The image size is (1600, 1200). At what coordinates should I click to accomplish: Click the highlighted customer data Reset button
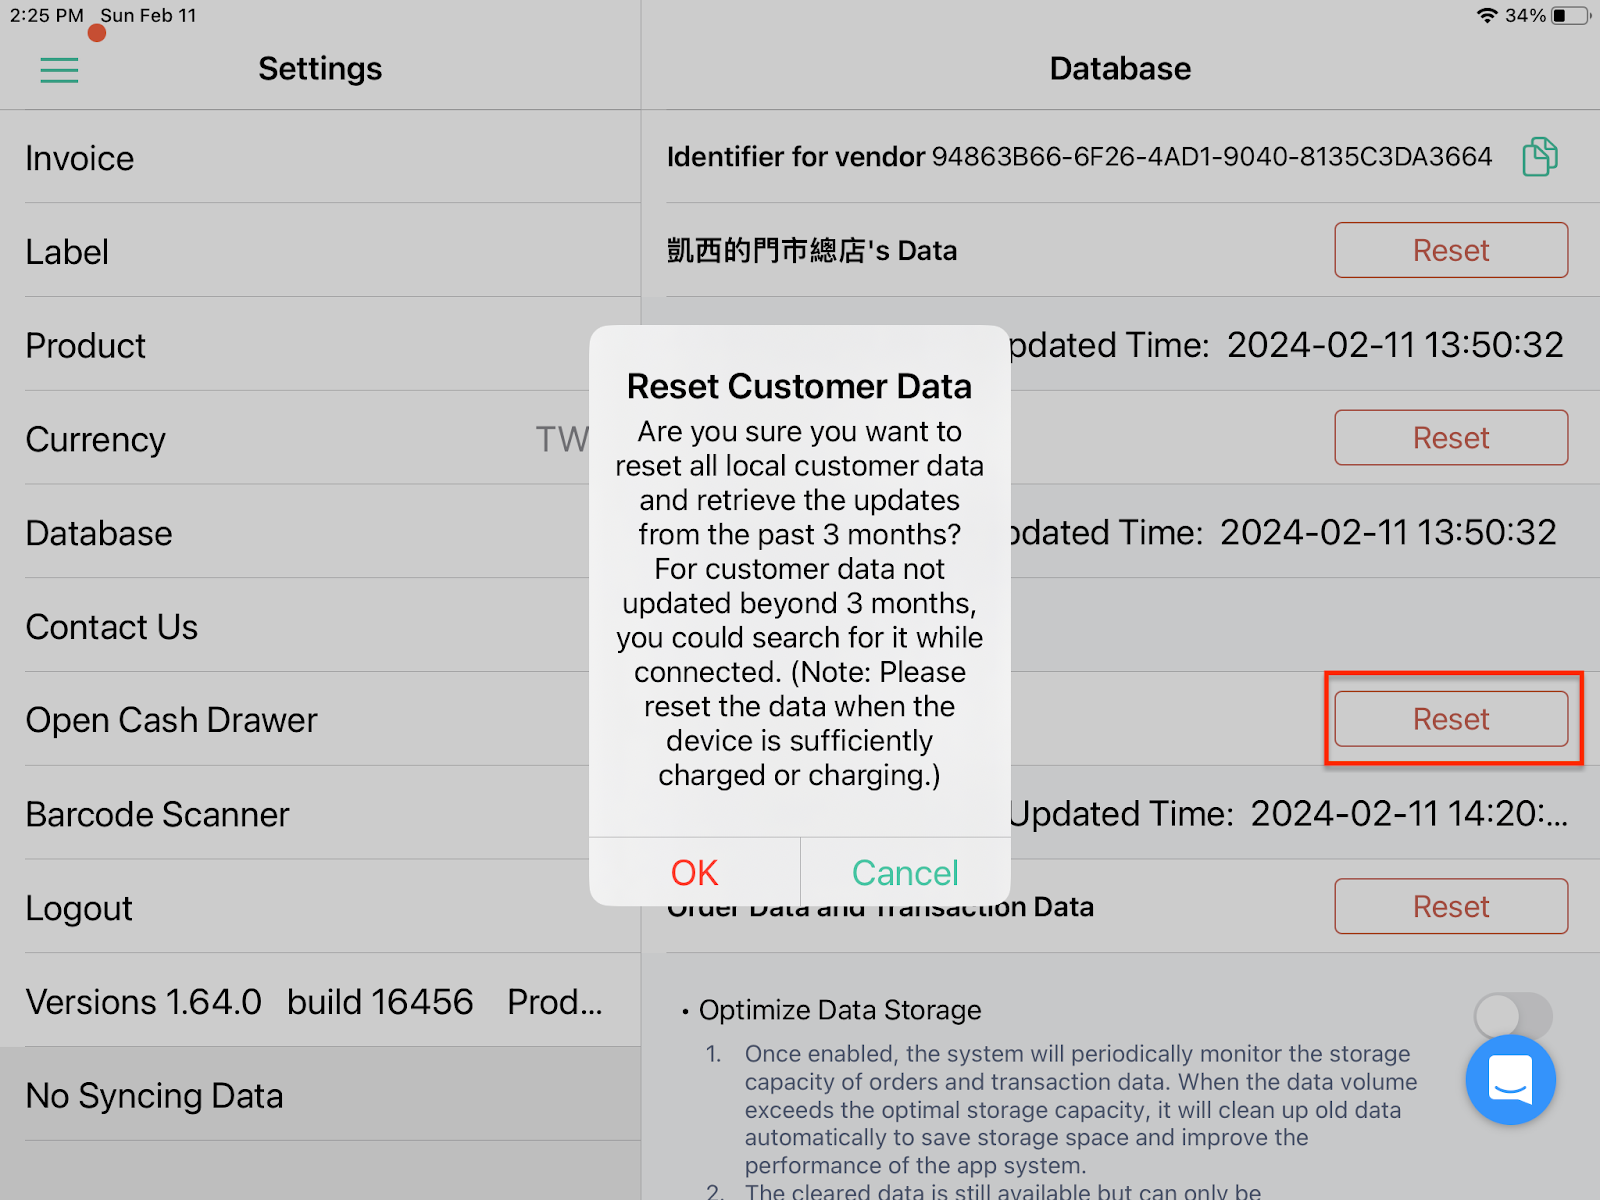pos(1451,719)
